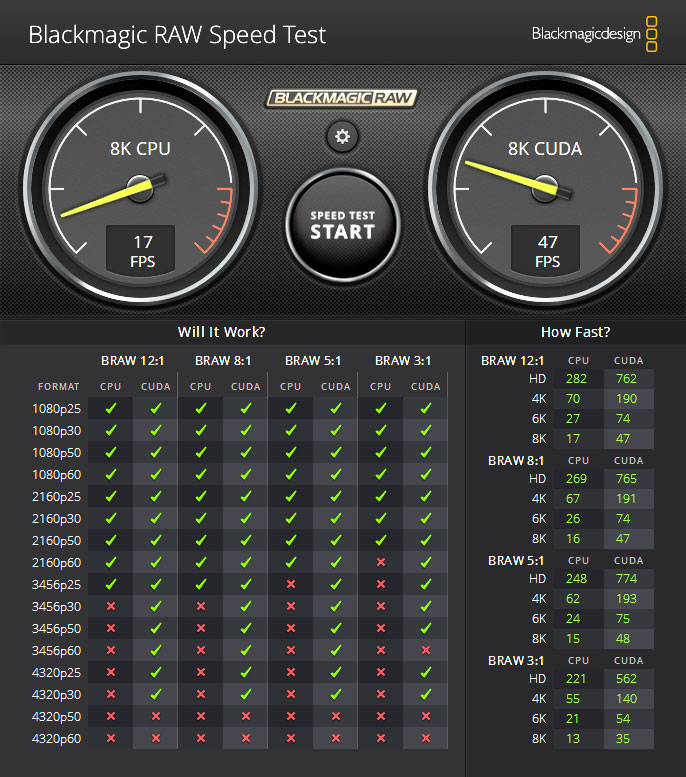The image size is (686, 777).
Task: Click BRAW 3:1 8K CUDA value 35
Action: point(623,738)
